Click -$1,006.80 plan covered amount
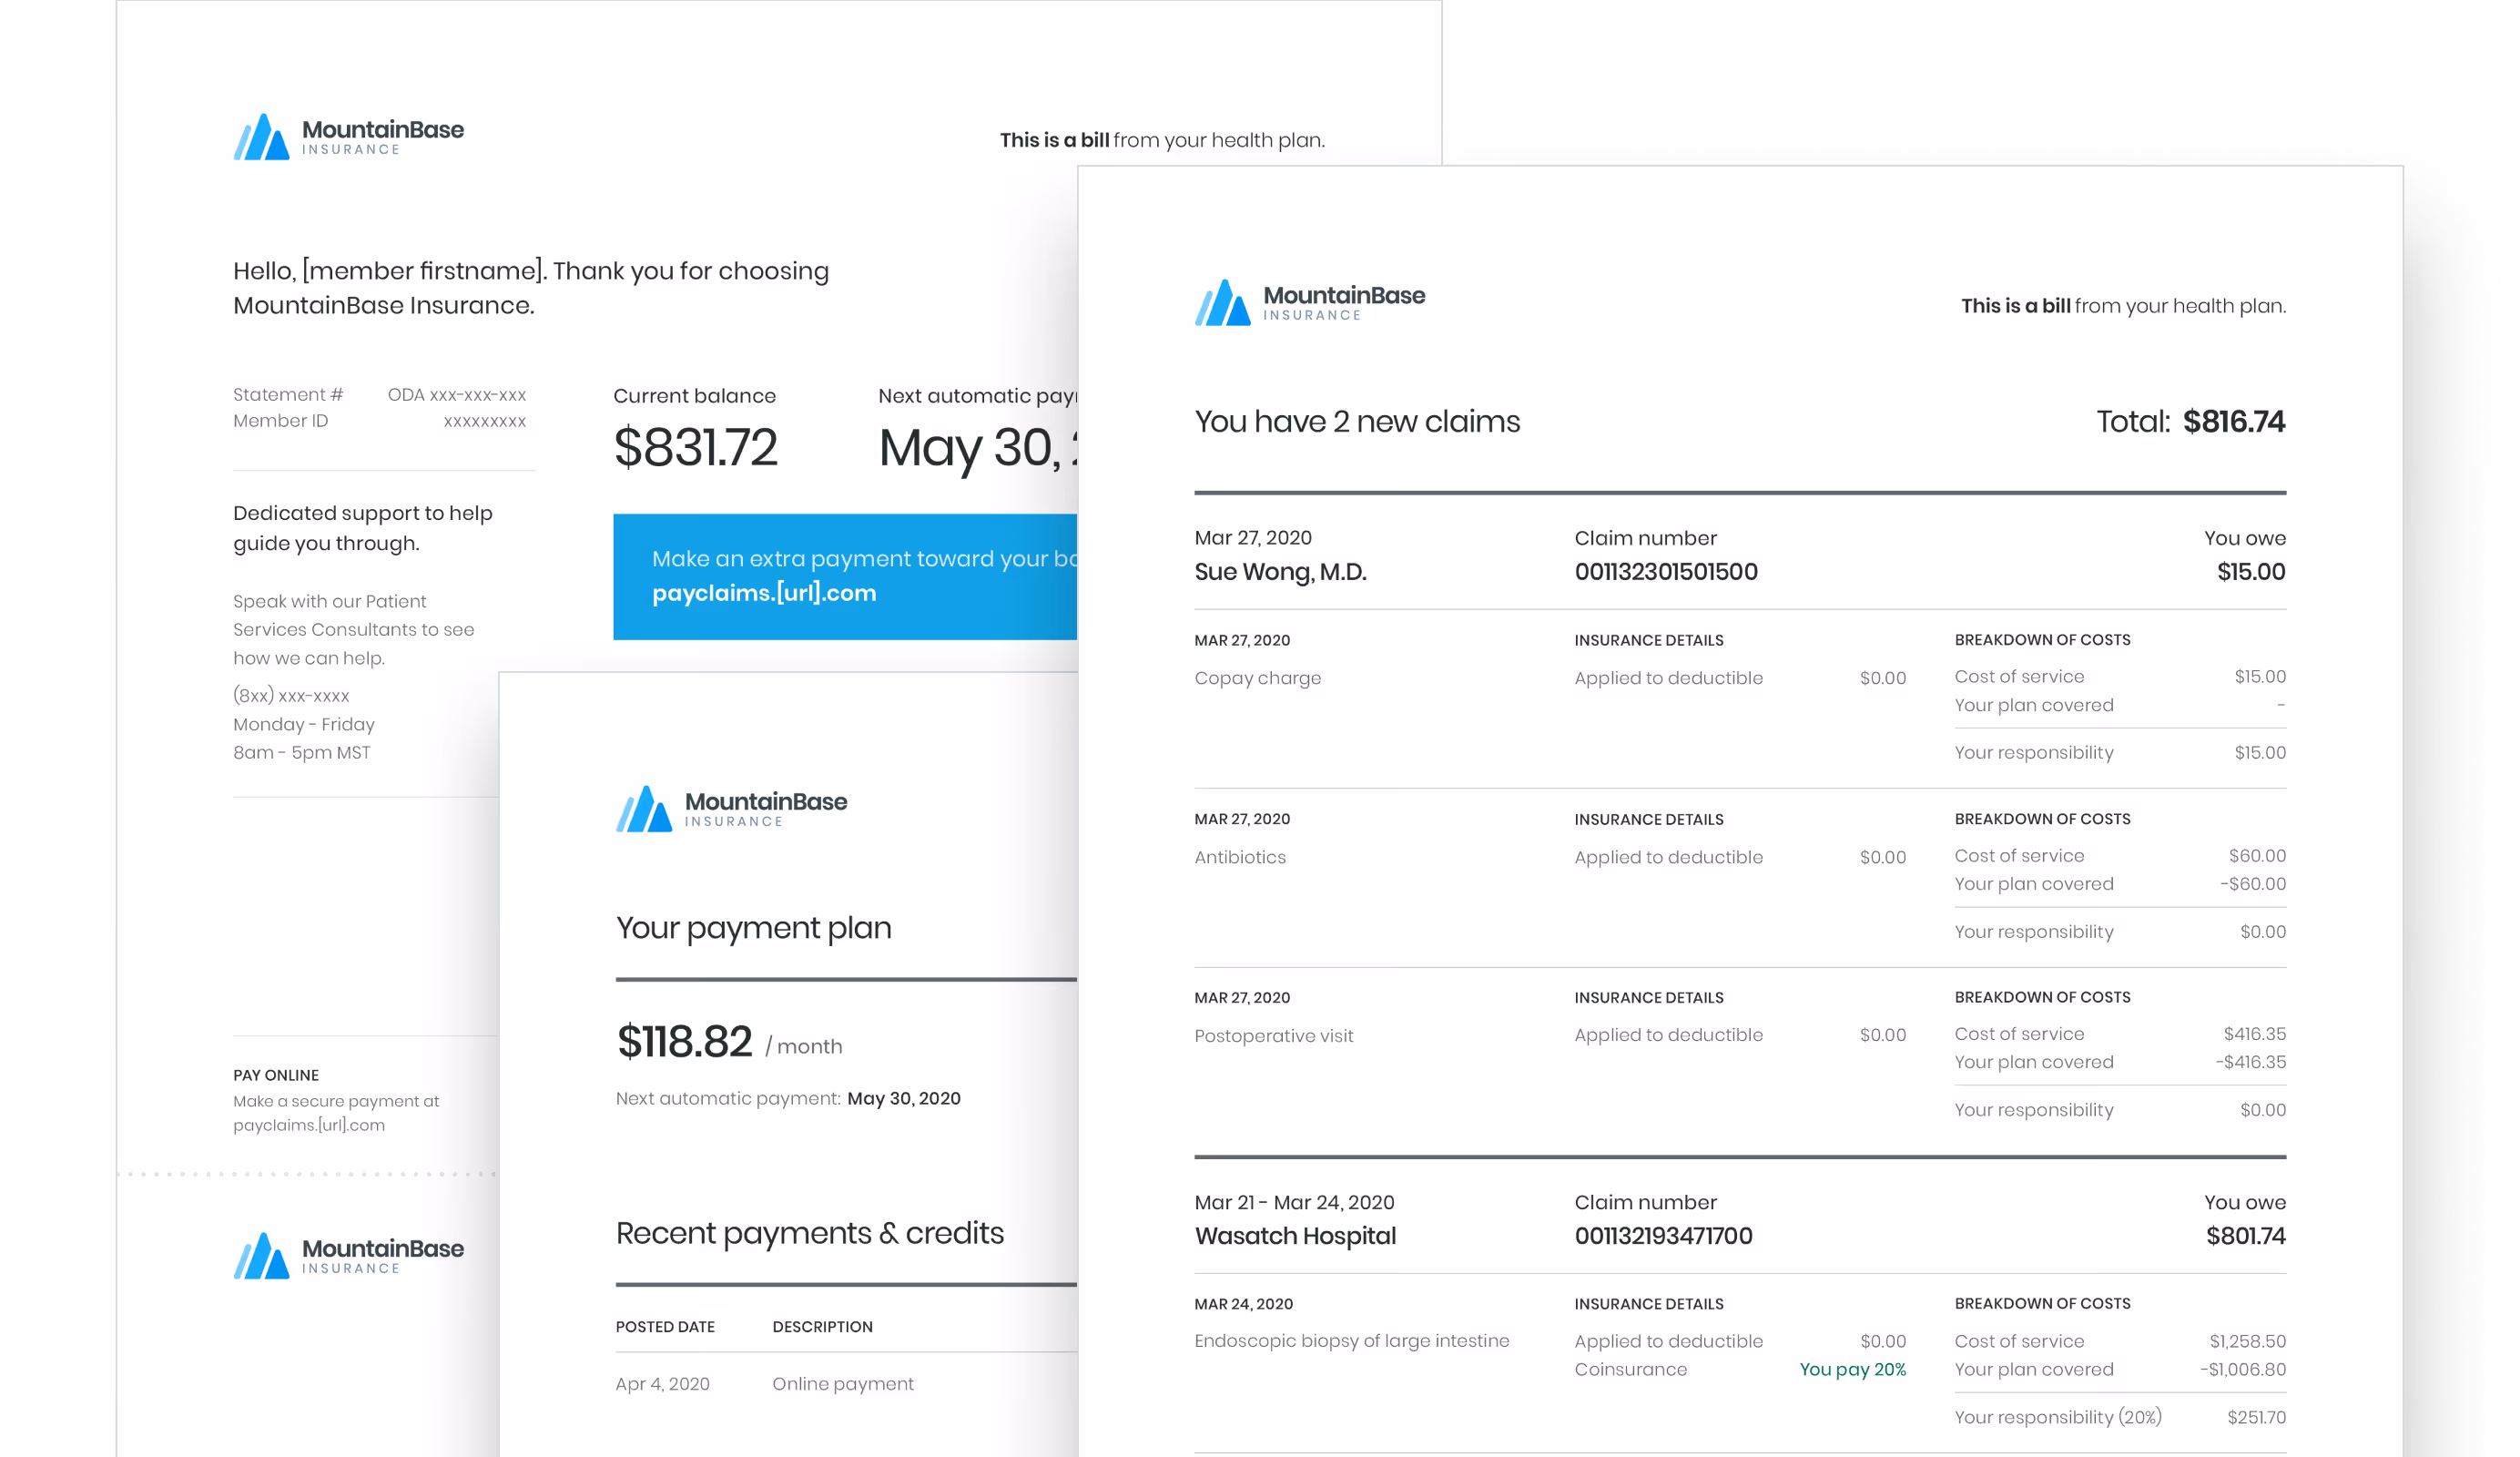This screenshot has height=1457, width=2520. pyautogui.click(x=2243, y=1370)
